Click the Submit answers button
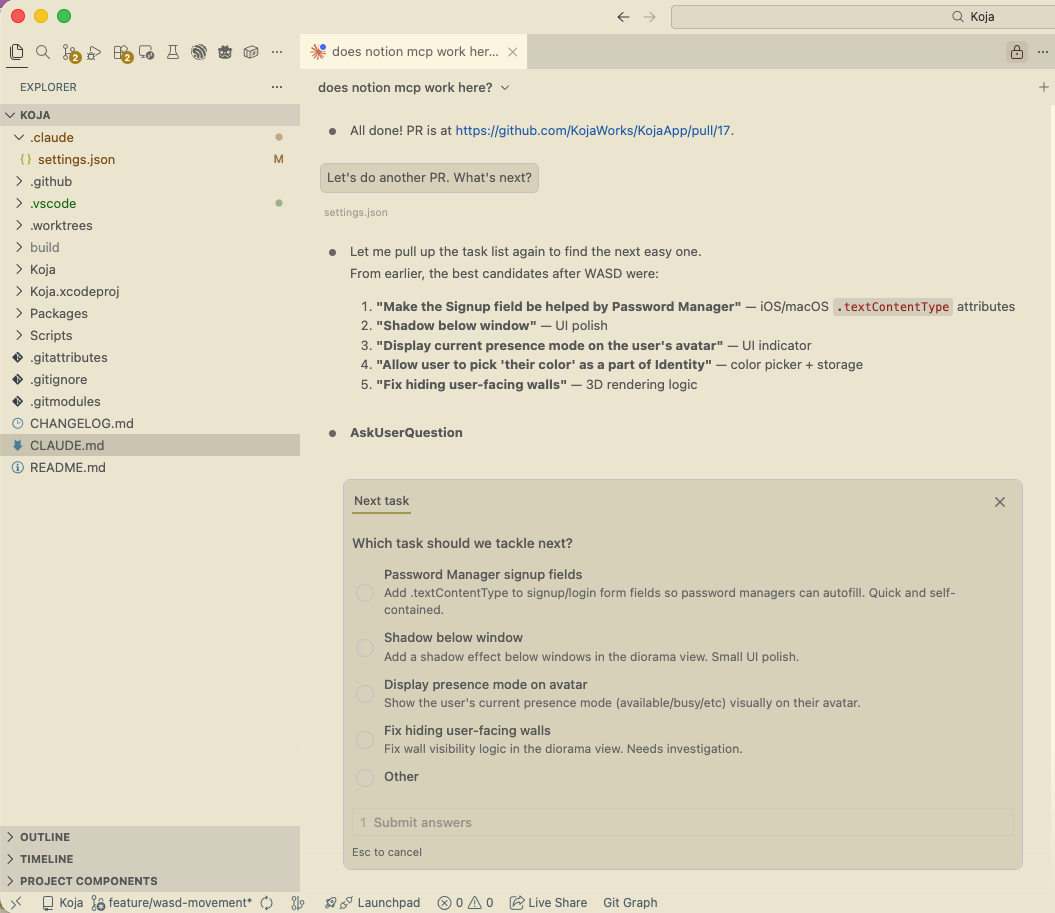The image size is (1055, 913). coord(422,822)
